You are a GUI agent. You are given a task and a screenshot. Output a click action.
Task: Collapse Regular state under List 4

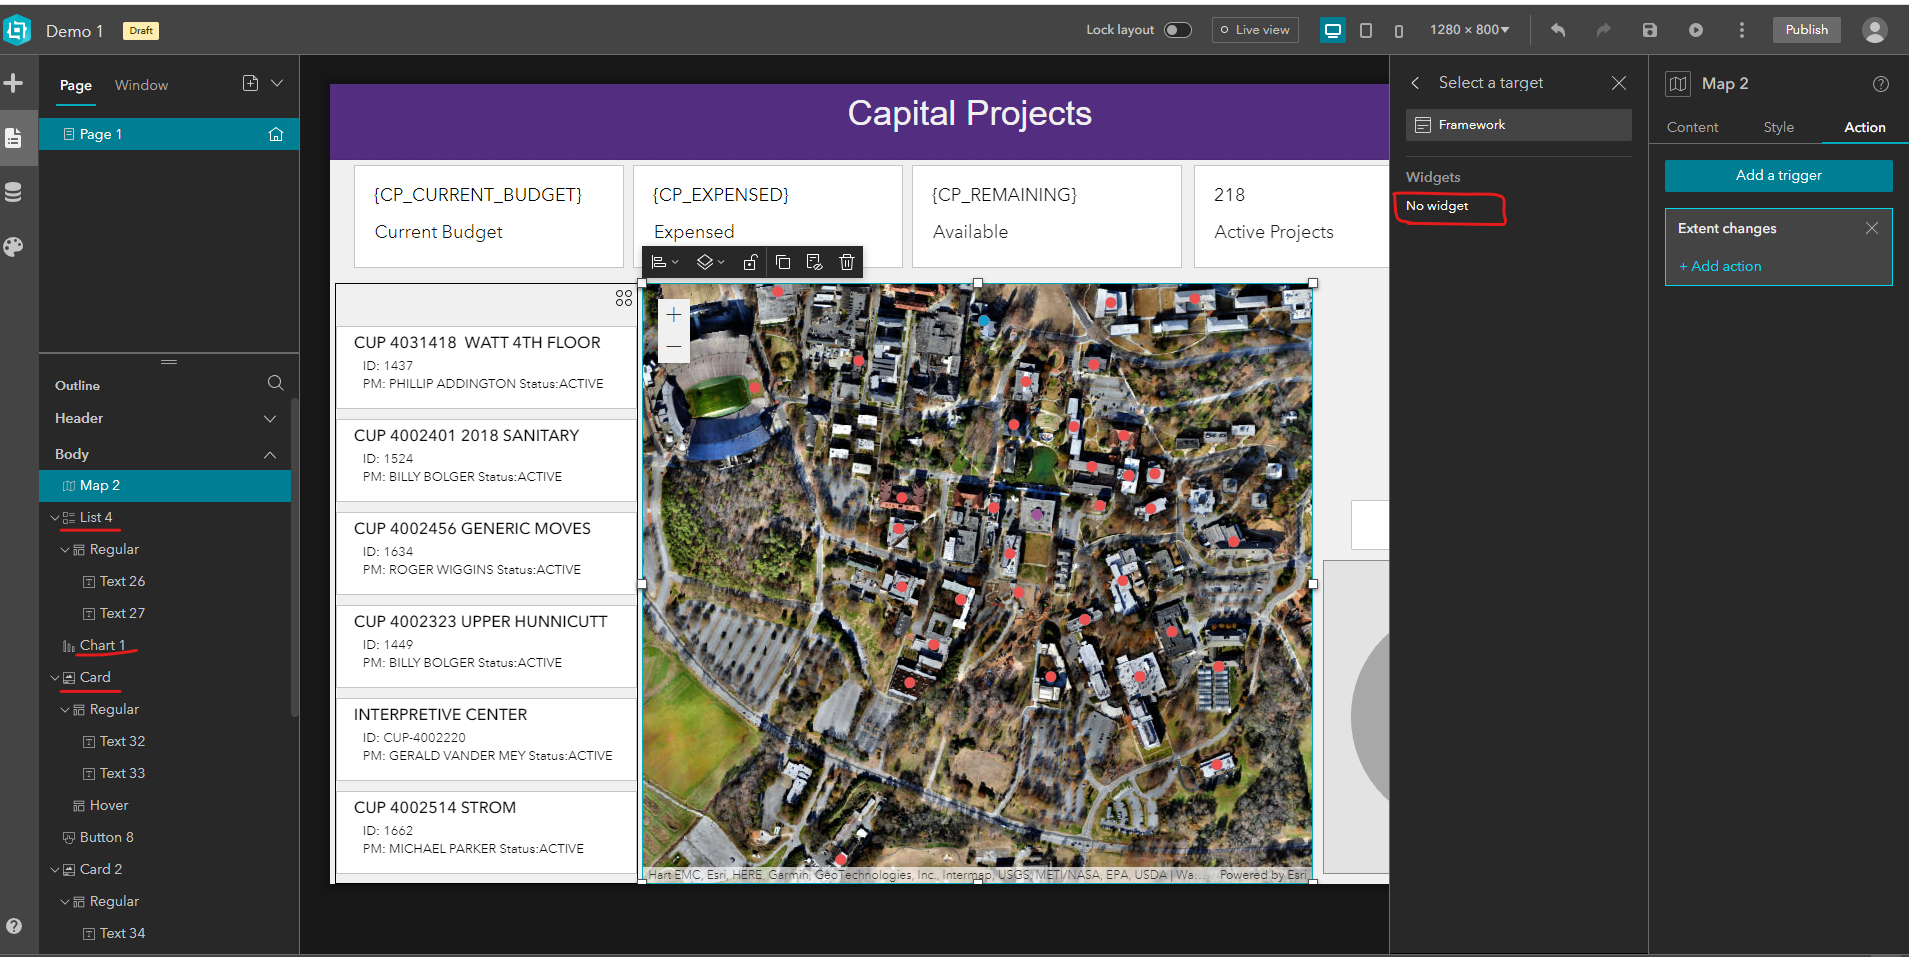(x=65, y=549)
